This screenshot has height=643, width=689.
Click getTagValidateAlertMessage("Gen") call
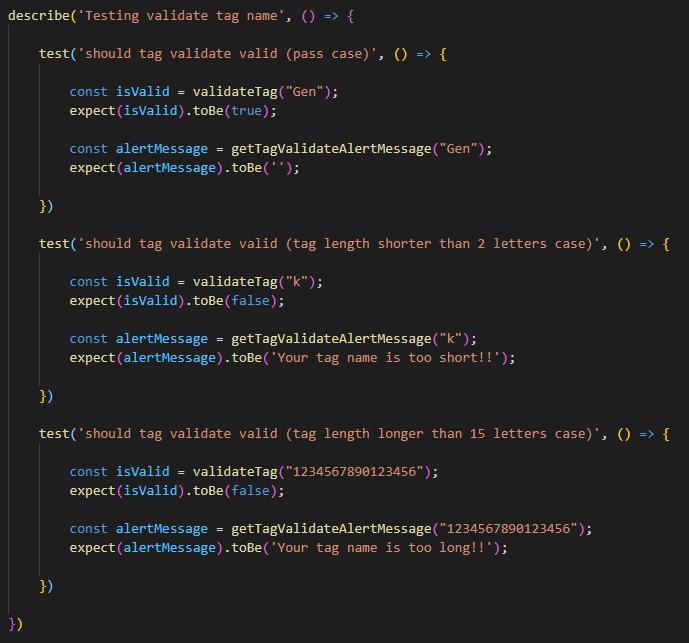coord(358,149)
